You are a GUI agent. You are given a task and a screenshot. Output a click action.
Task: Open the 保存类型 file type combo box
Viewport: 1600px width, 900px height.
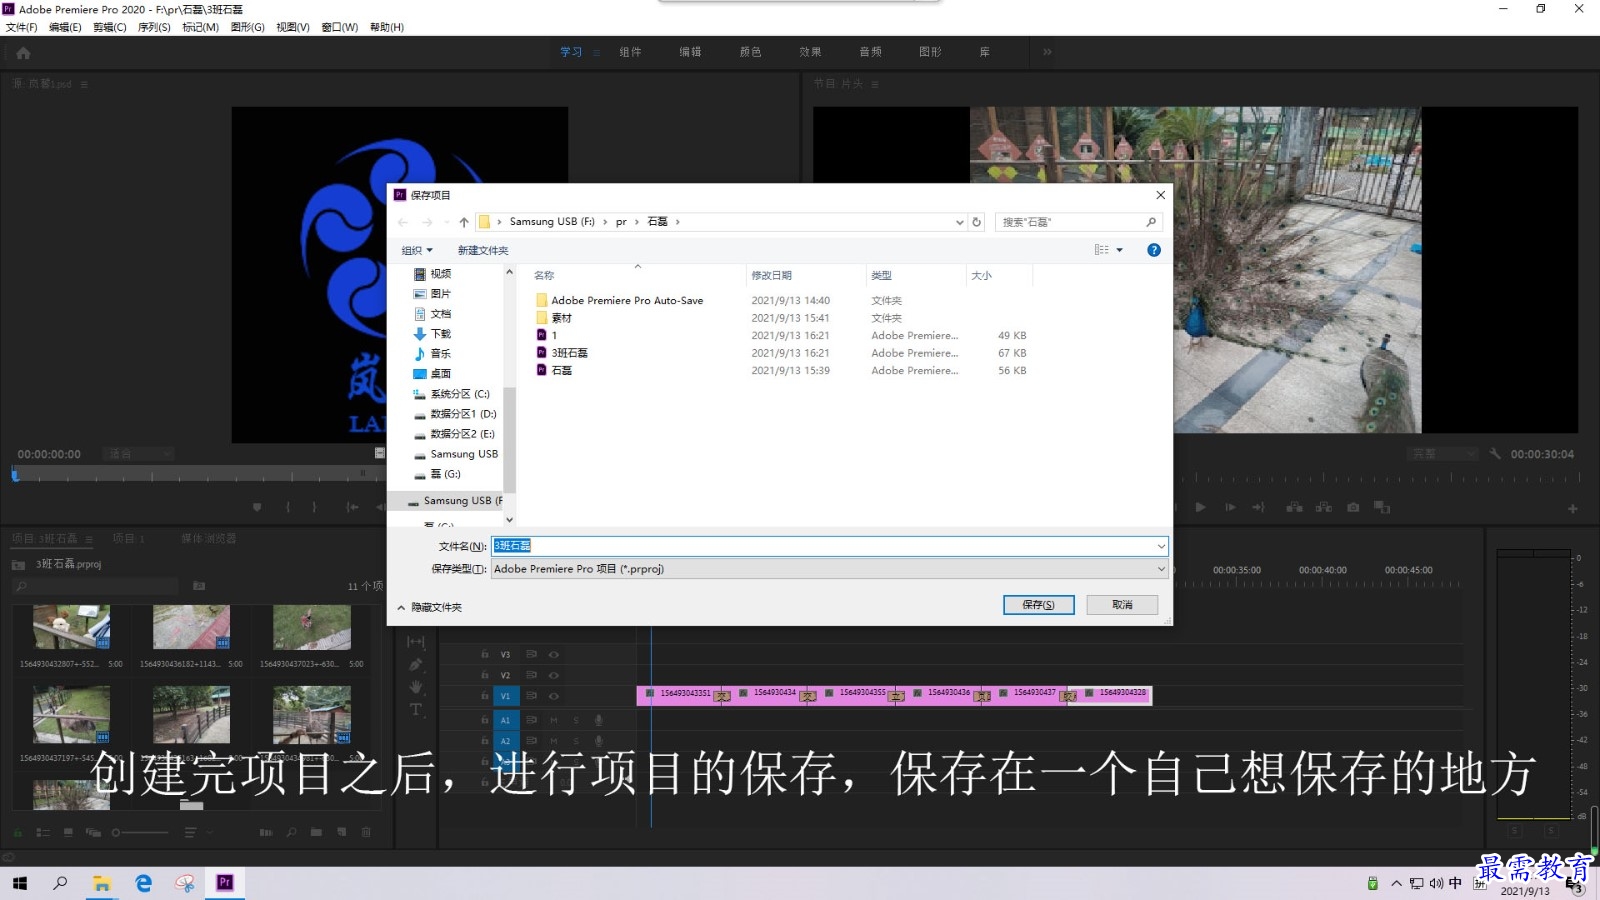[x=829, y=569]
